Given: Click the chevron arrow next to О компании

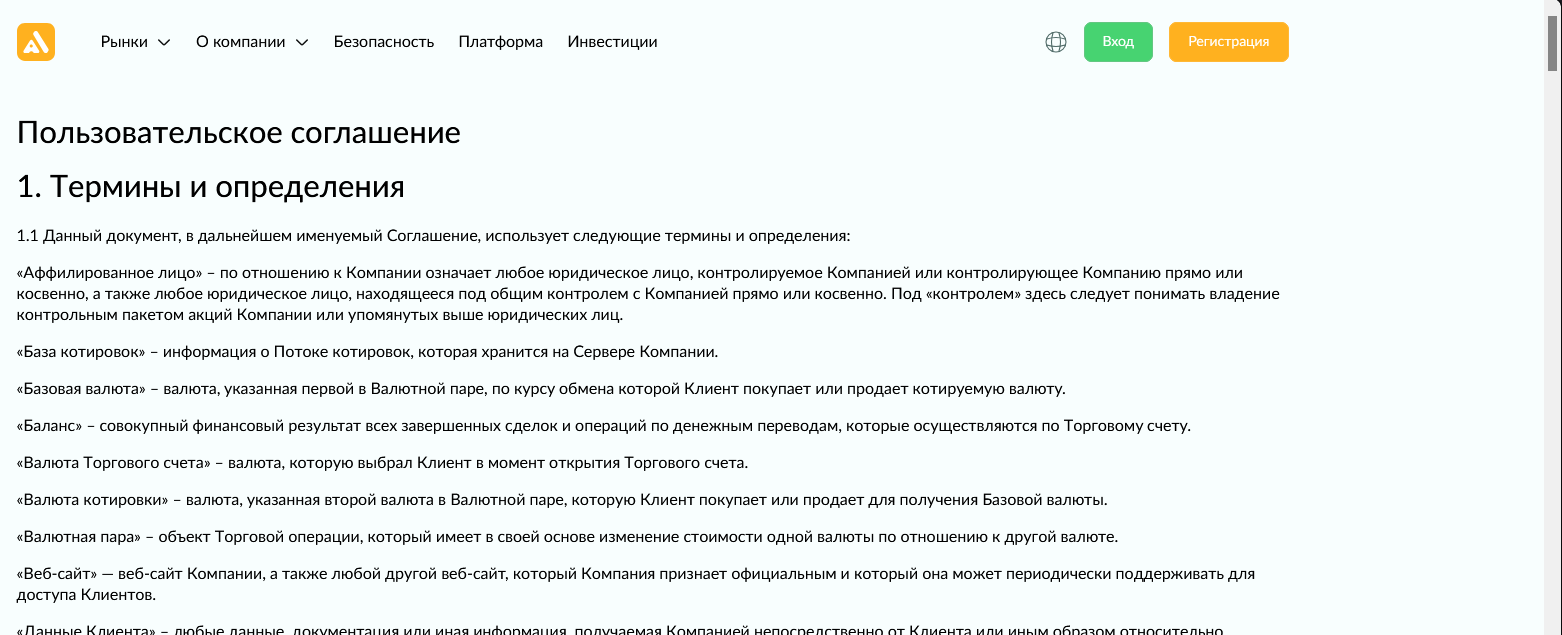Looking at the screenshot, I should pos(301,42).
